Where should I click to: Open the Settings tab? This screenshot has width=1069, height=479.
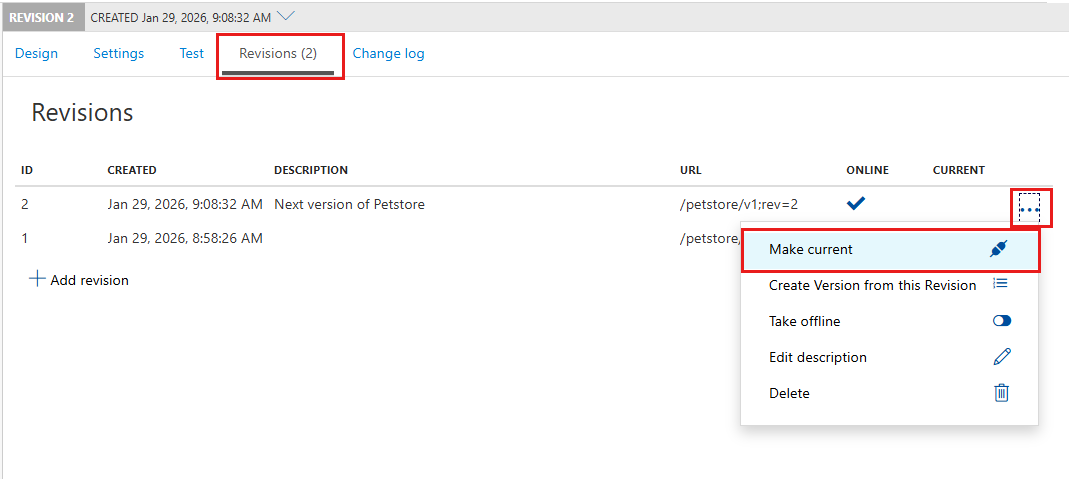click(x=119, y=54)
